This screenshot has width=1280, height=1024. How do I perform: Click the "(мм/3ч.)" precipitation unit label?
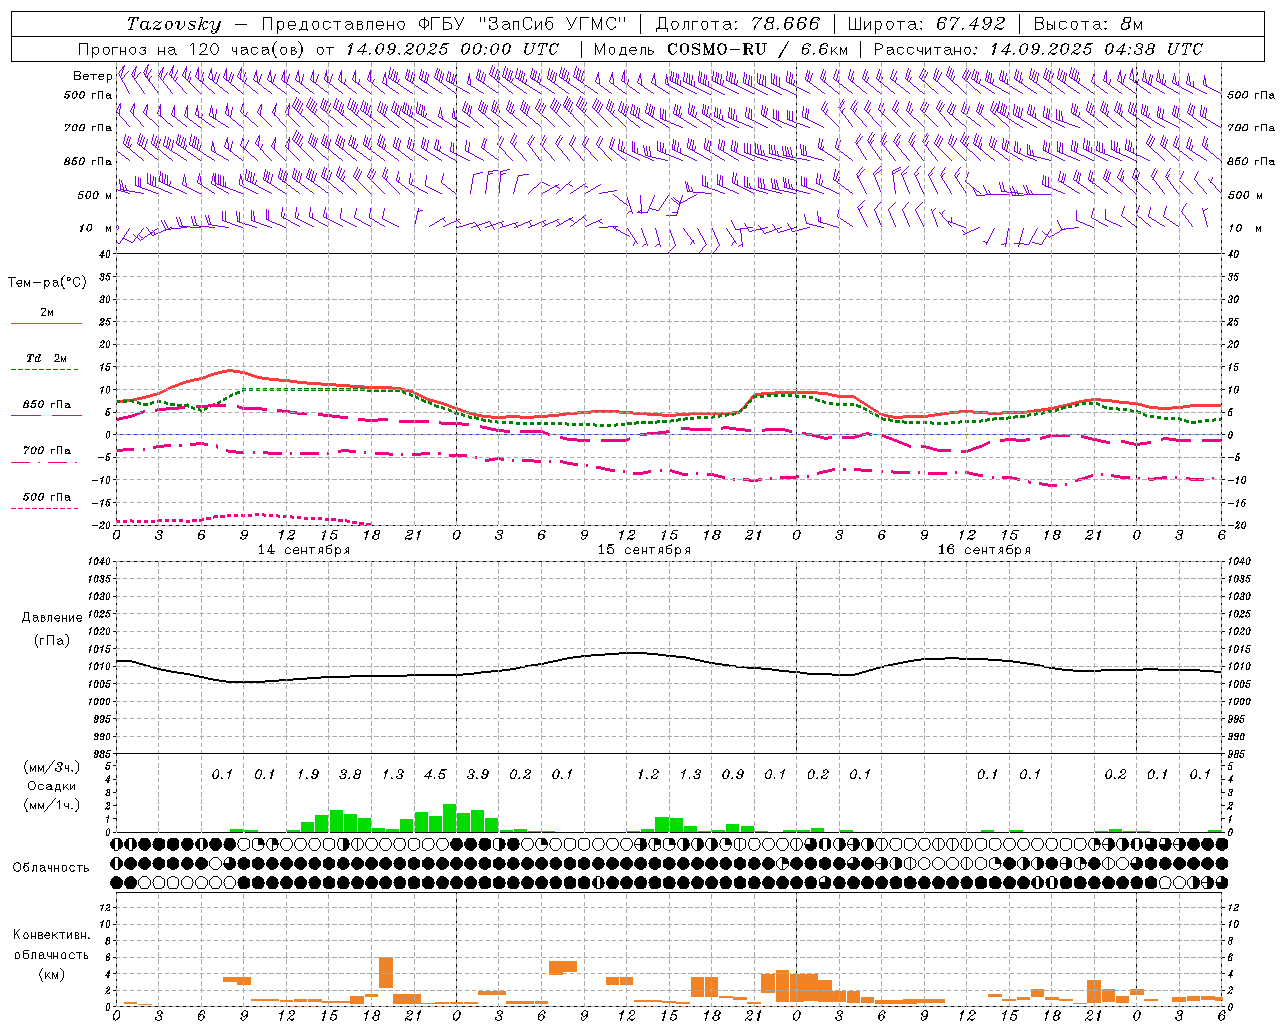click(52, 767)
